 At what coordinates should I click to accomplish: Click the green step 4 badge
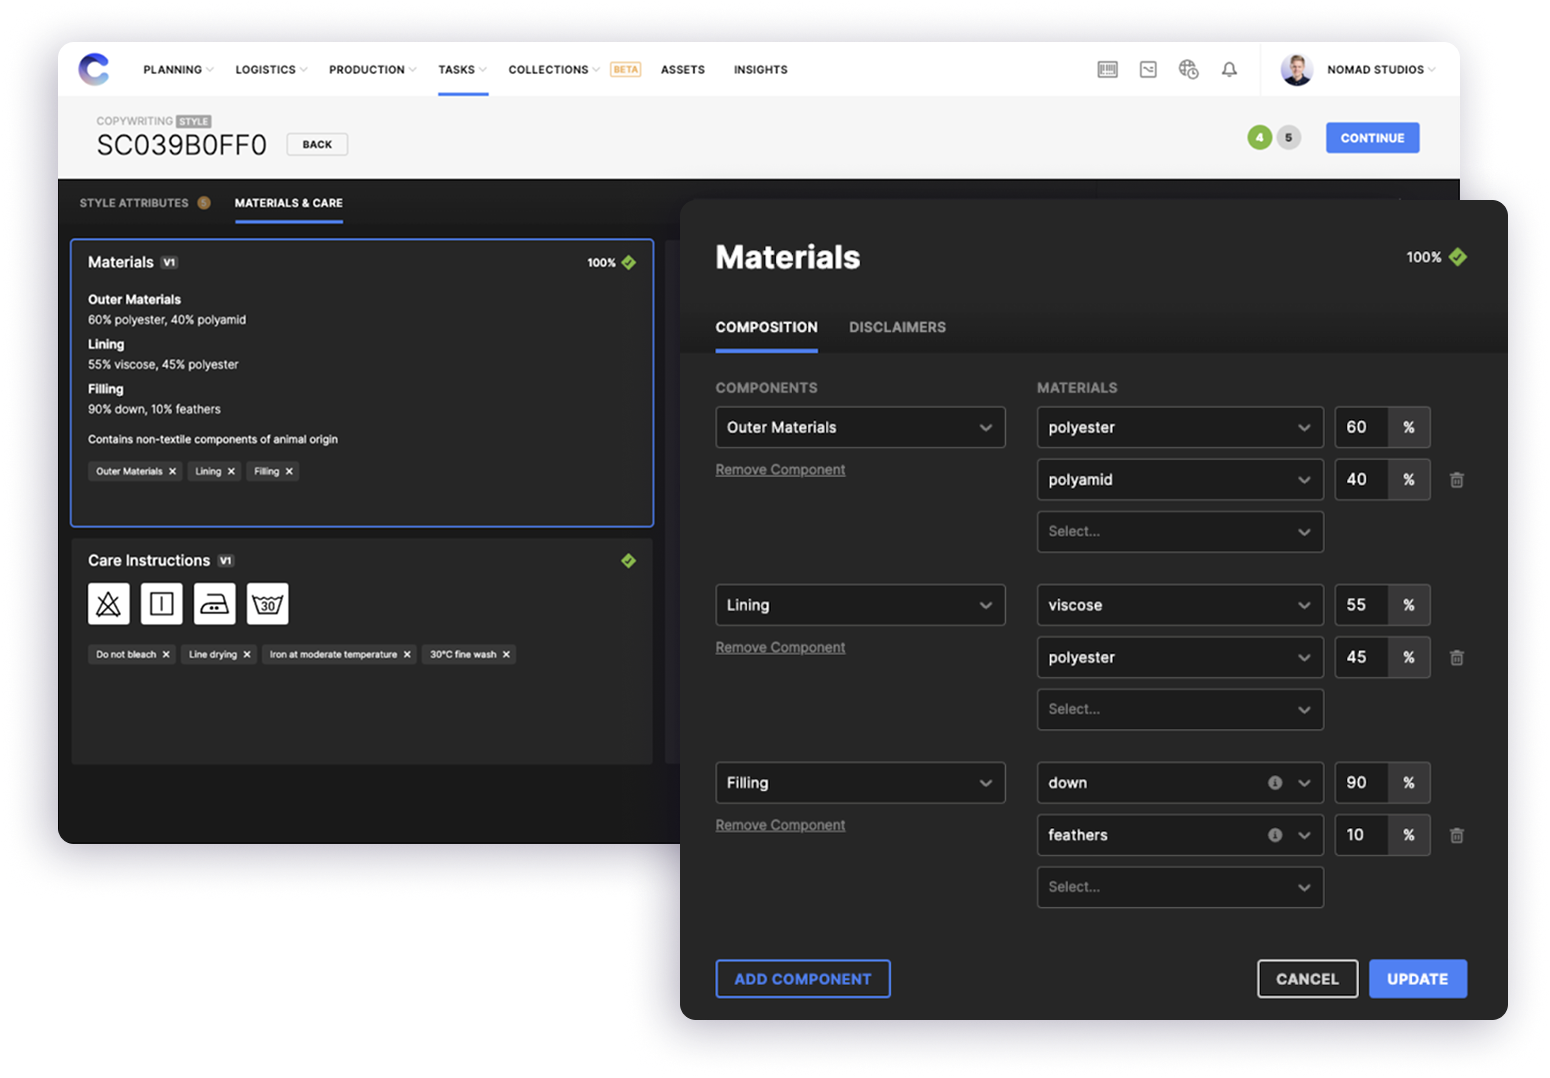coord(1260,137)
